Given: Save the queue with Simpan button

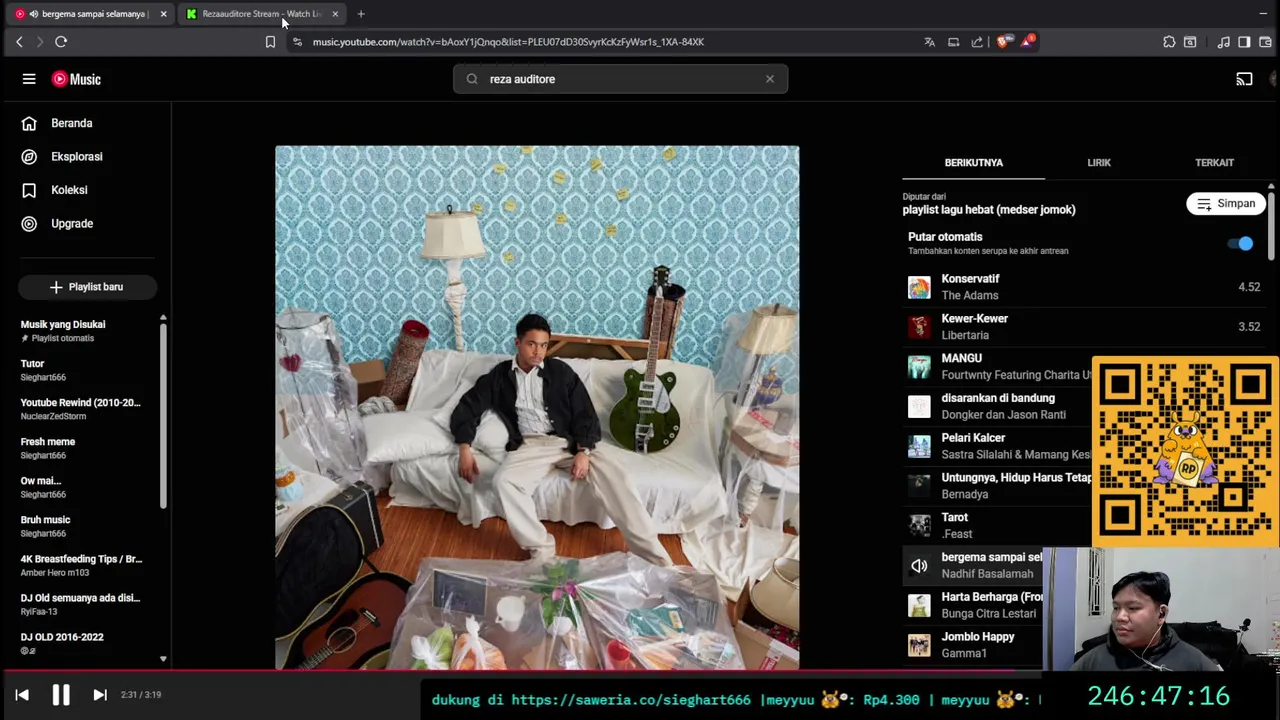Looking at the screenshot, I should 1226,204.
